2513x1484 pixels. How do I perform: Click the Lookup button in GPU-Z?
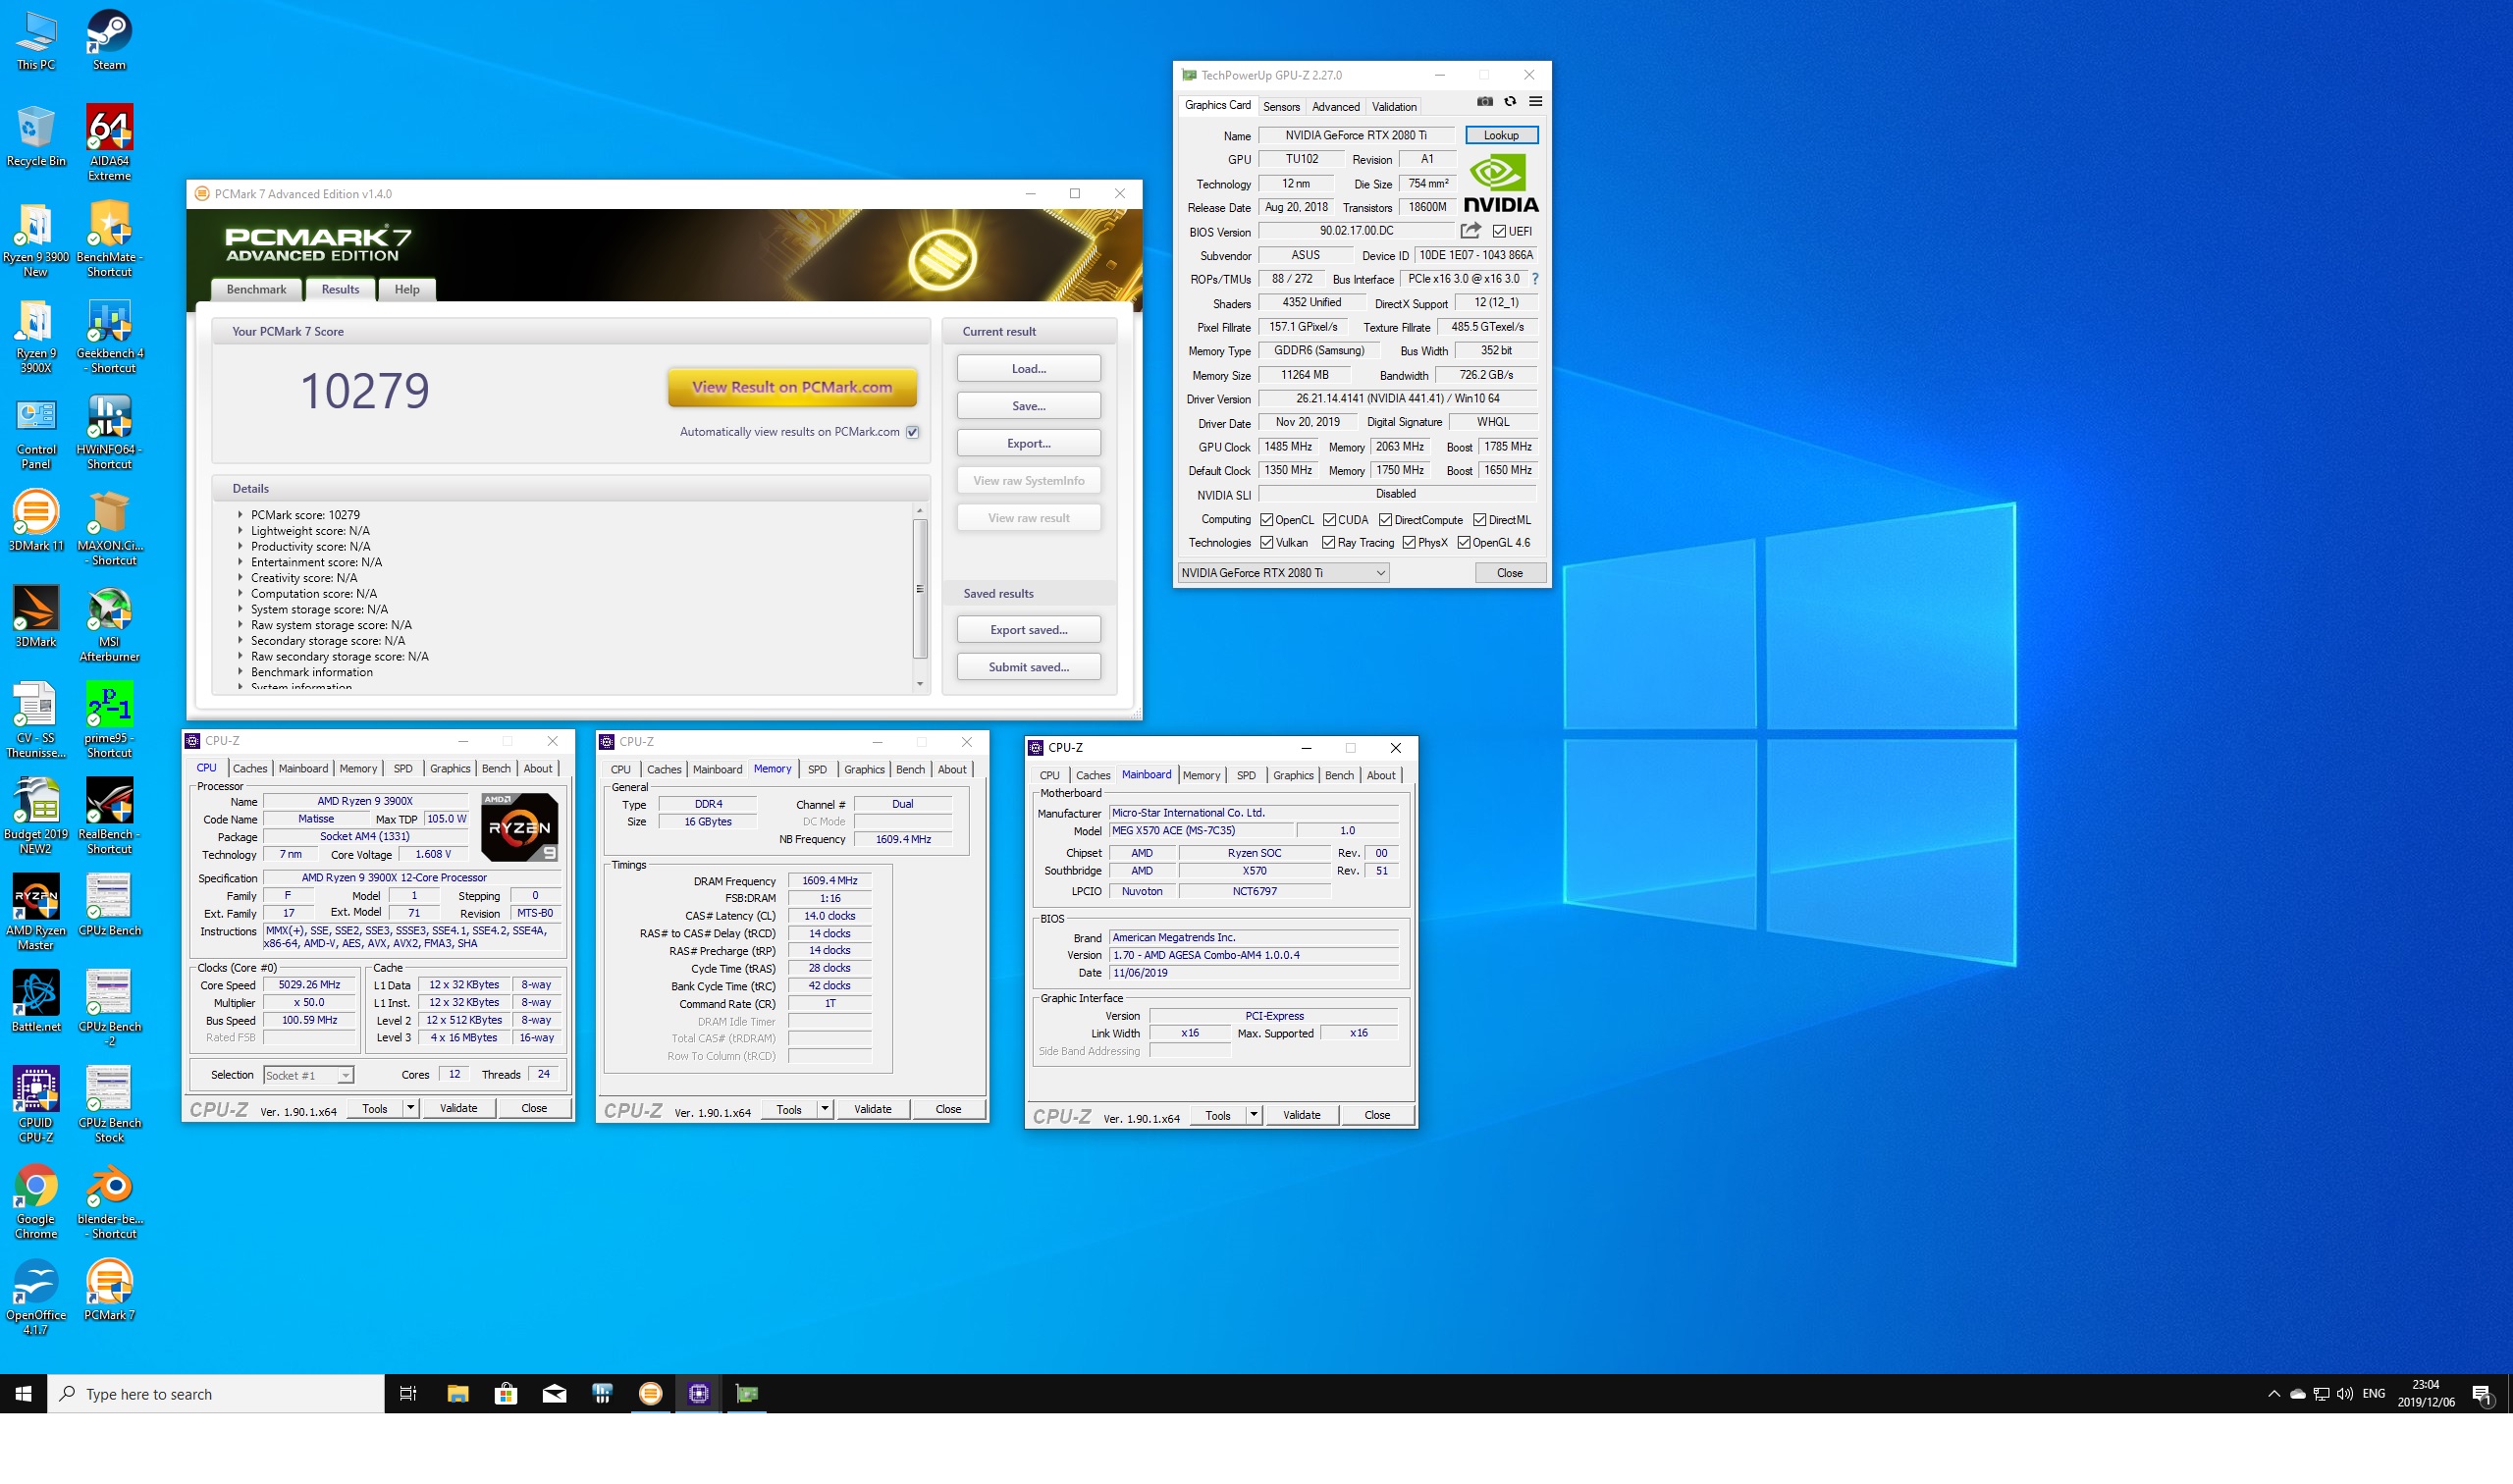click(x=1501, y=135)
